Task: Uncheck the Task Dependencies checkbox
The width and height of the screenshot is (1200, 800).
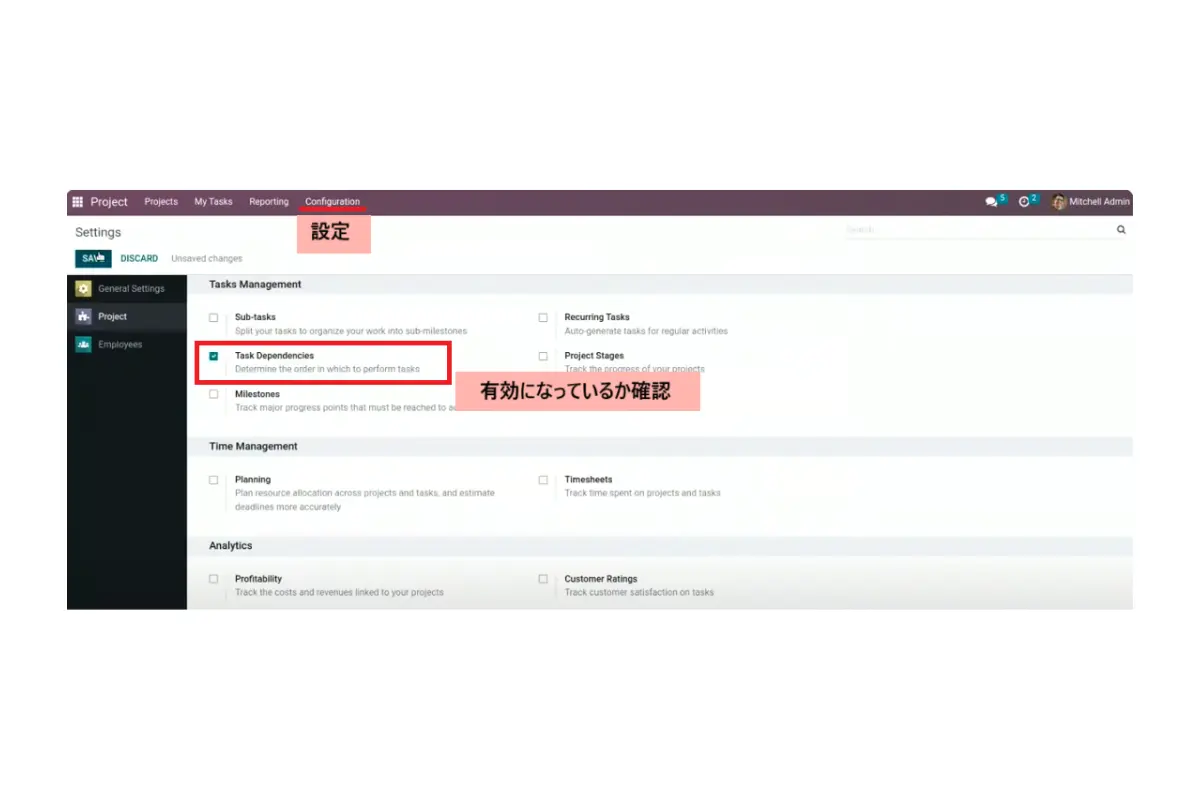Action: coord(213,356)
